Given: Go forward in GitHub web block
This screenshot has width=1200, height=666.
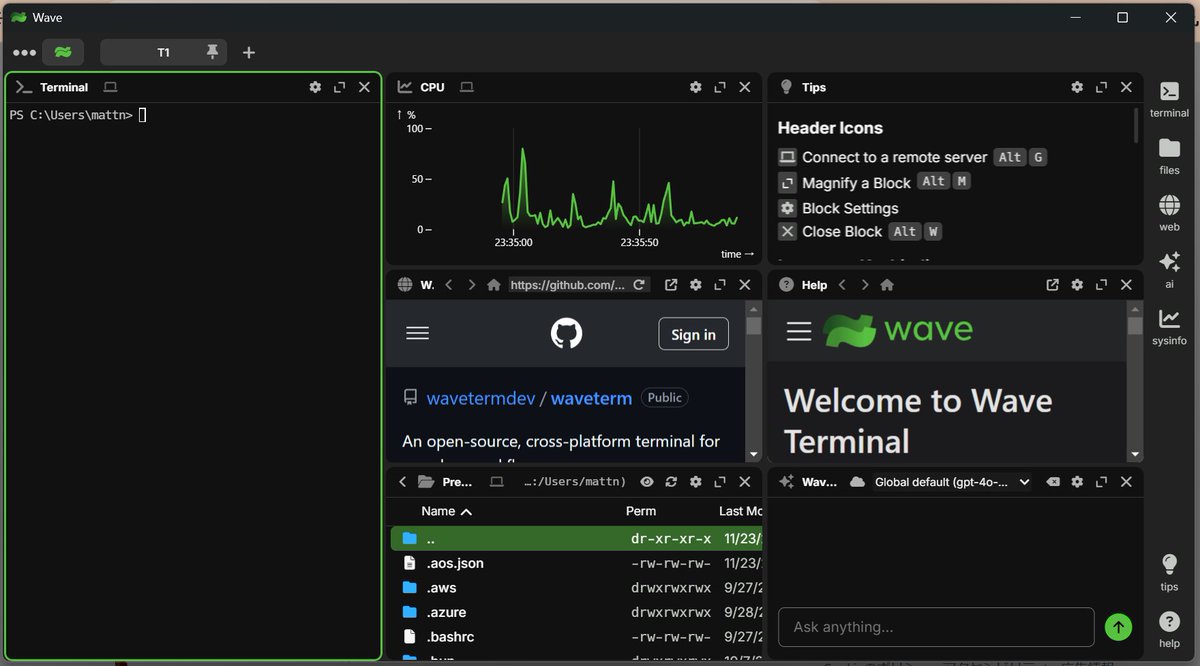Looking at the screenshot, I should tap(472, 285).
